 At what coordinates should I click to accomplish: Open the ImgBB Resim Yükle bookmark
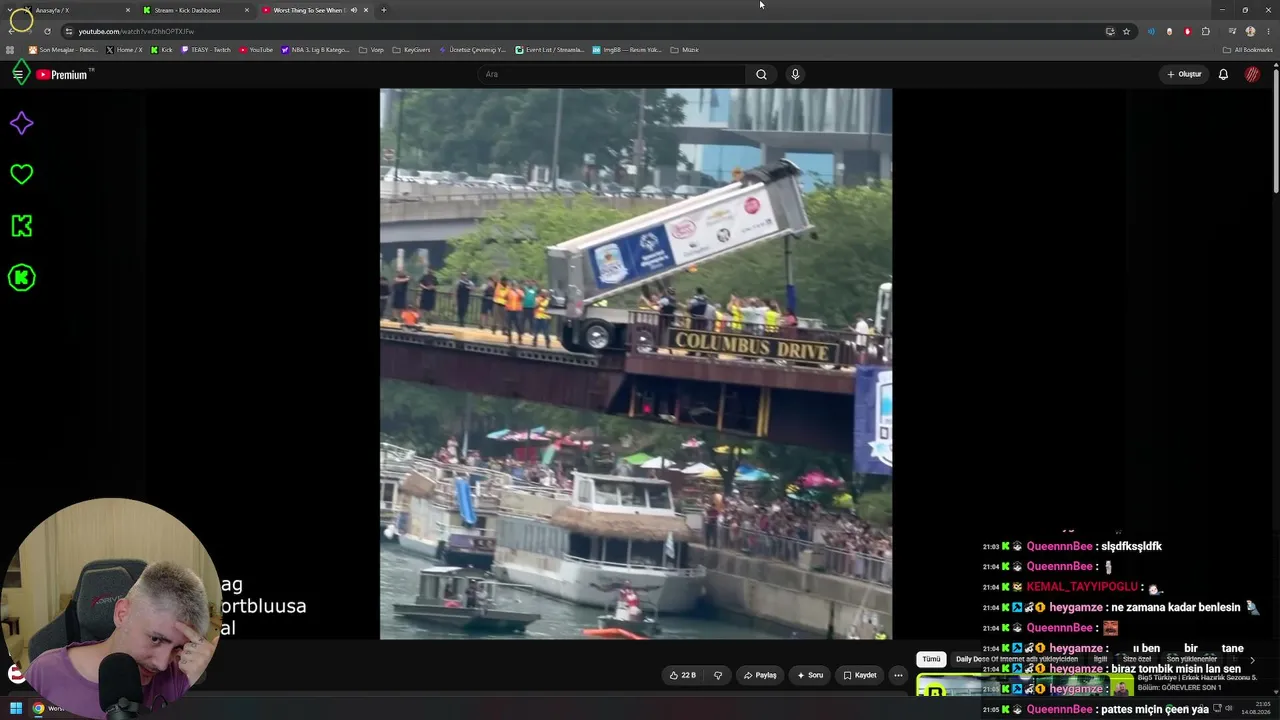coord(627,49)
